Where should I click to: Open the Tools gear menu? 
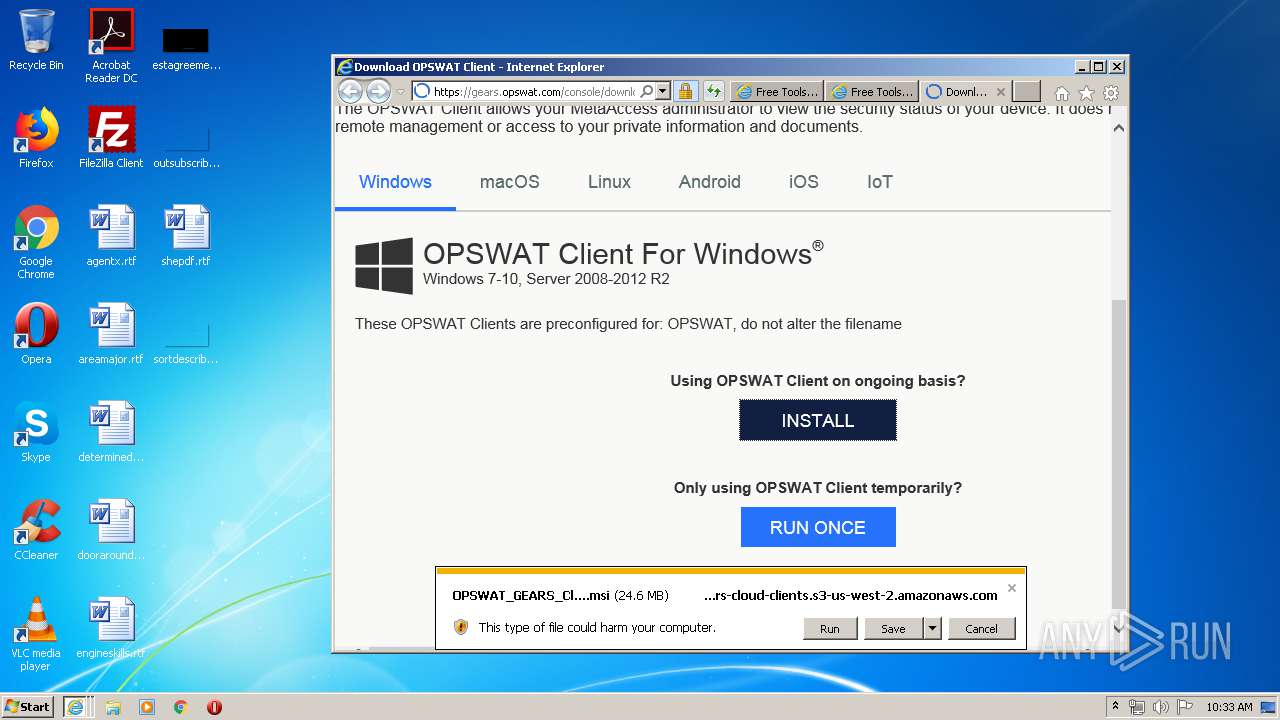click(1111, 93)
